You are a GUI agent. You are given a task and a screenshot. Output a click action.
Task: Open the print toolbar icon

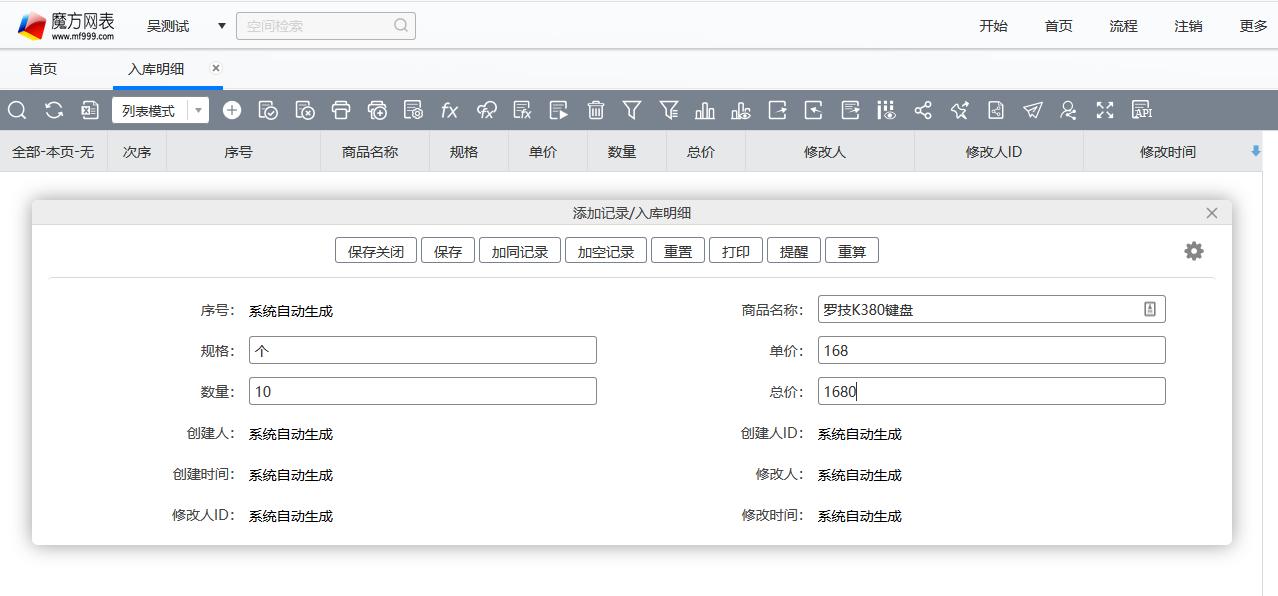point(340,110)
